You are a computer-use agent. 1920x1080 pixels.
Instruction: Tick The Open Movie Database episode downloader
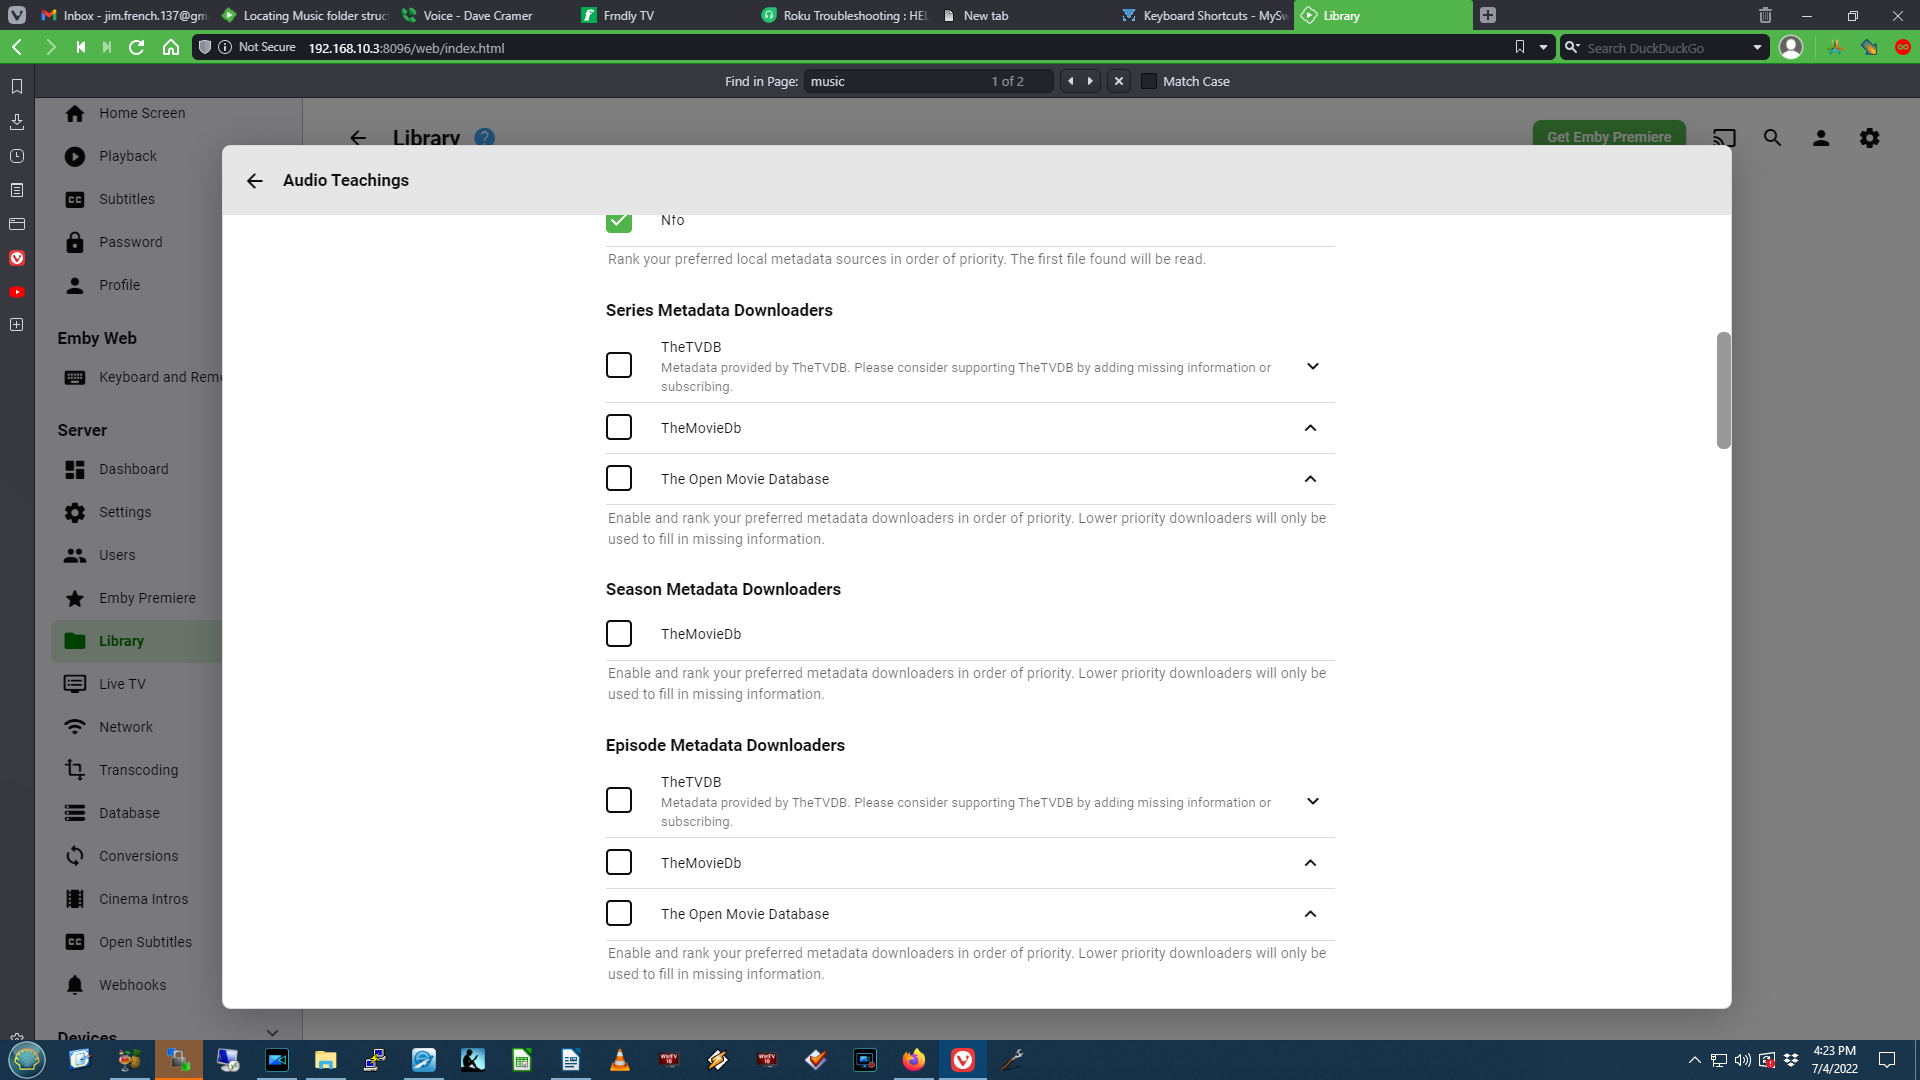[x=619, y=914]
